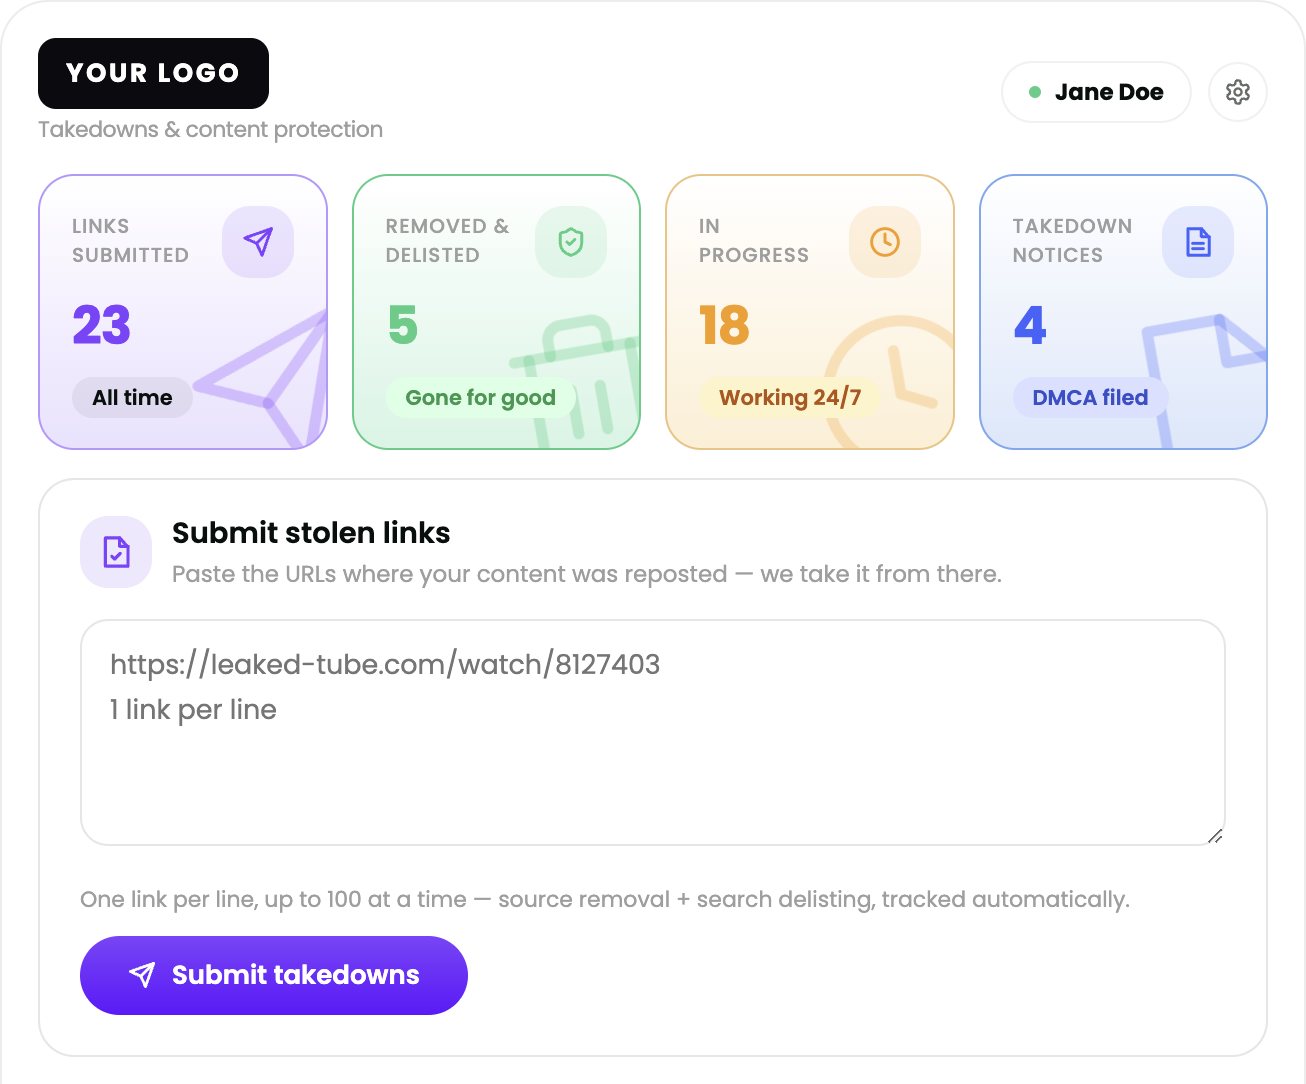
Task: Click the YOUR LOGO badge
Action: [x=153, y=73]
